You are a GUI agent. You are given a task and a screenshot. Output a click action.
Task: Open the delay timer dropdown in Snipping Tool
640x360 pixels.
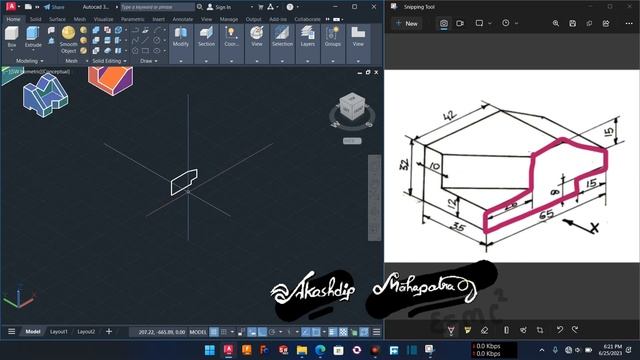point(516,23)
